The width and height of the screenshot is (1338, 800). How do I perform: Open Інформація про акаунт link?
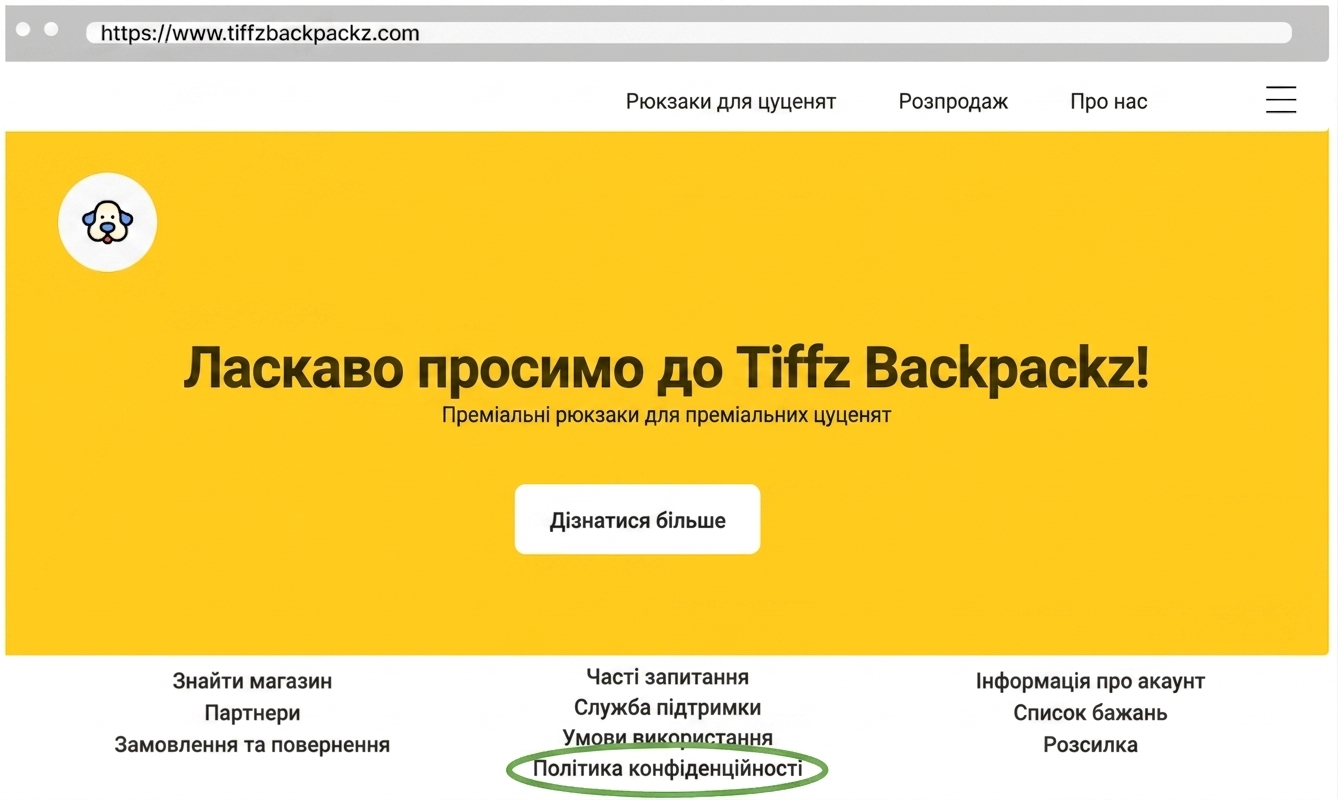(1090, 681)
